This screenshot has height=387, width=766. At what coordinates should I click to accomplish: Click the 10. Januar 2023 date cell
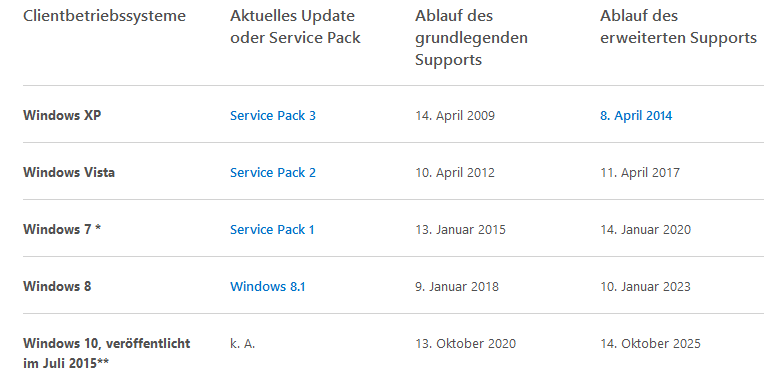[x=645, y=286]
